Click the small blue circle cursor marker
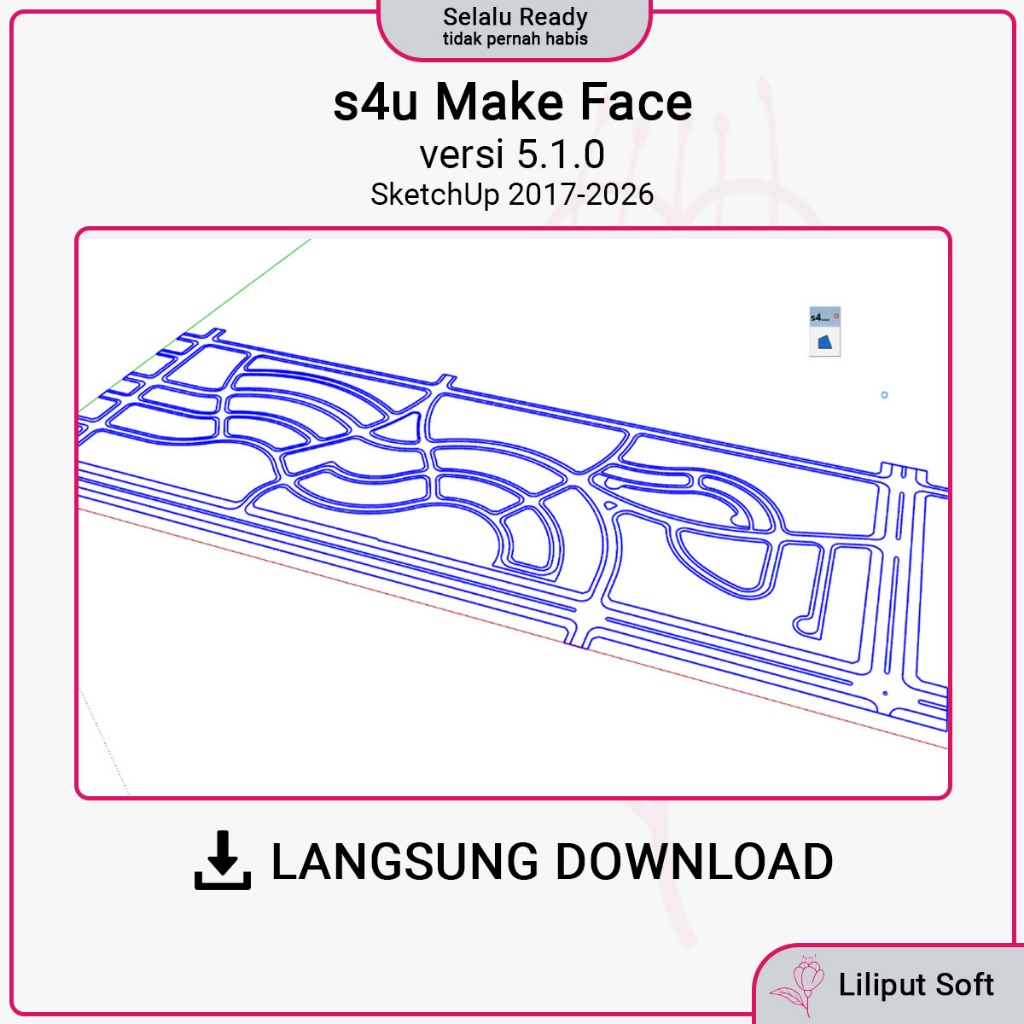The image size is (1024, 1024). point(884,394)
